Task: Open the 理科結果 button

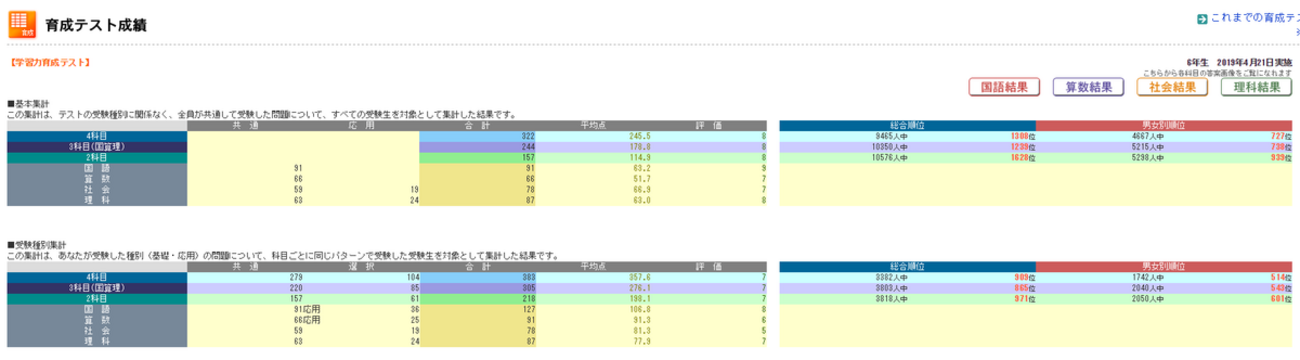Action: point(1257,87)
